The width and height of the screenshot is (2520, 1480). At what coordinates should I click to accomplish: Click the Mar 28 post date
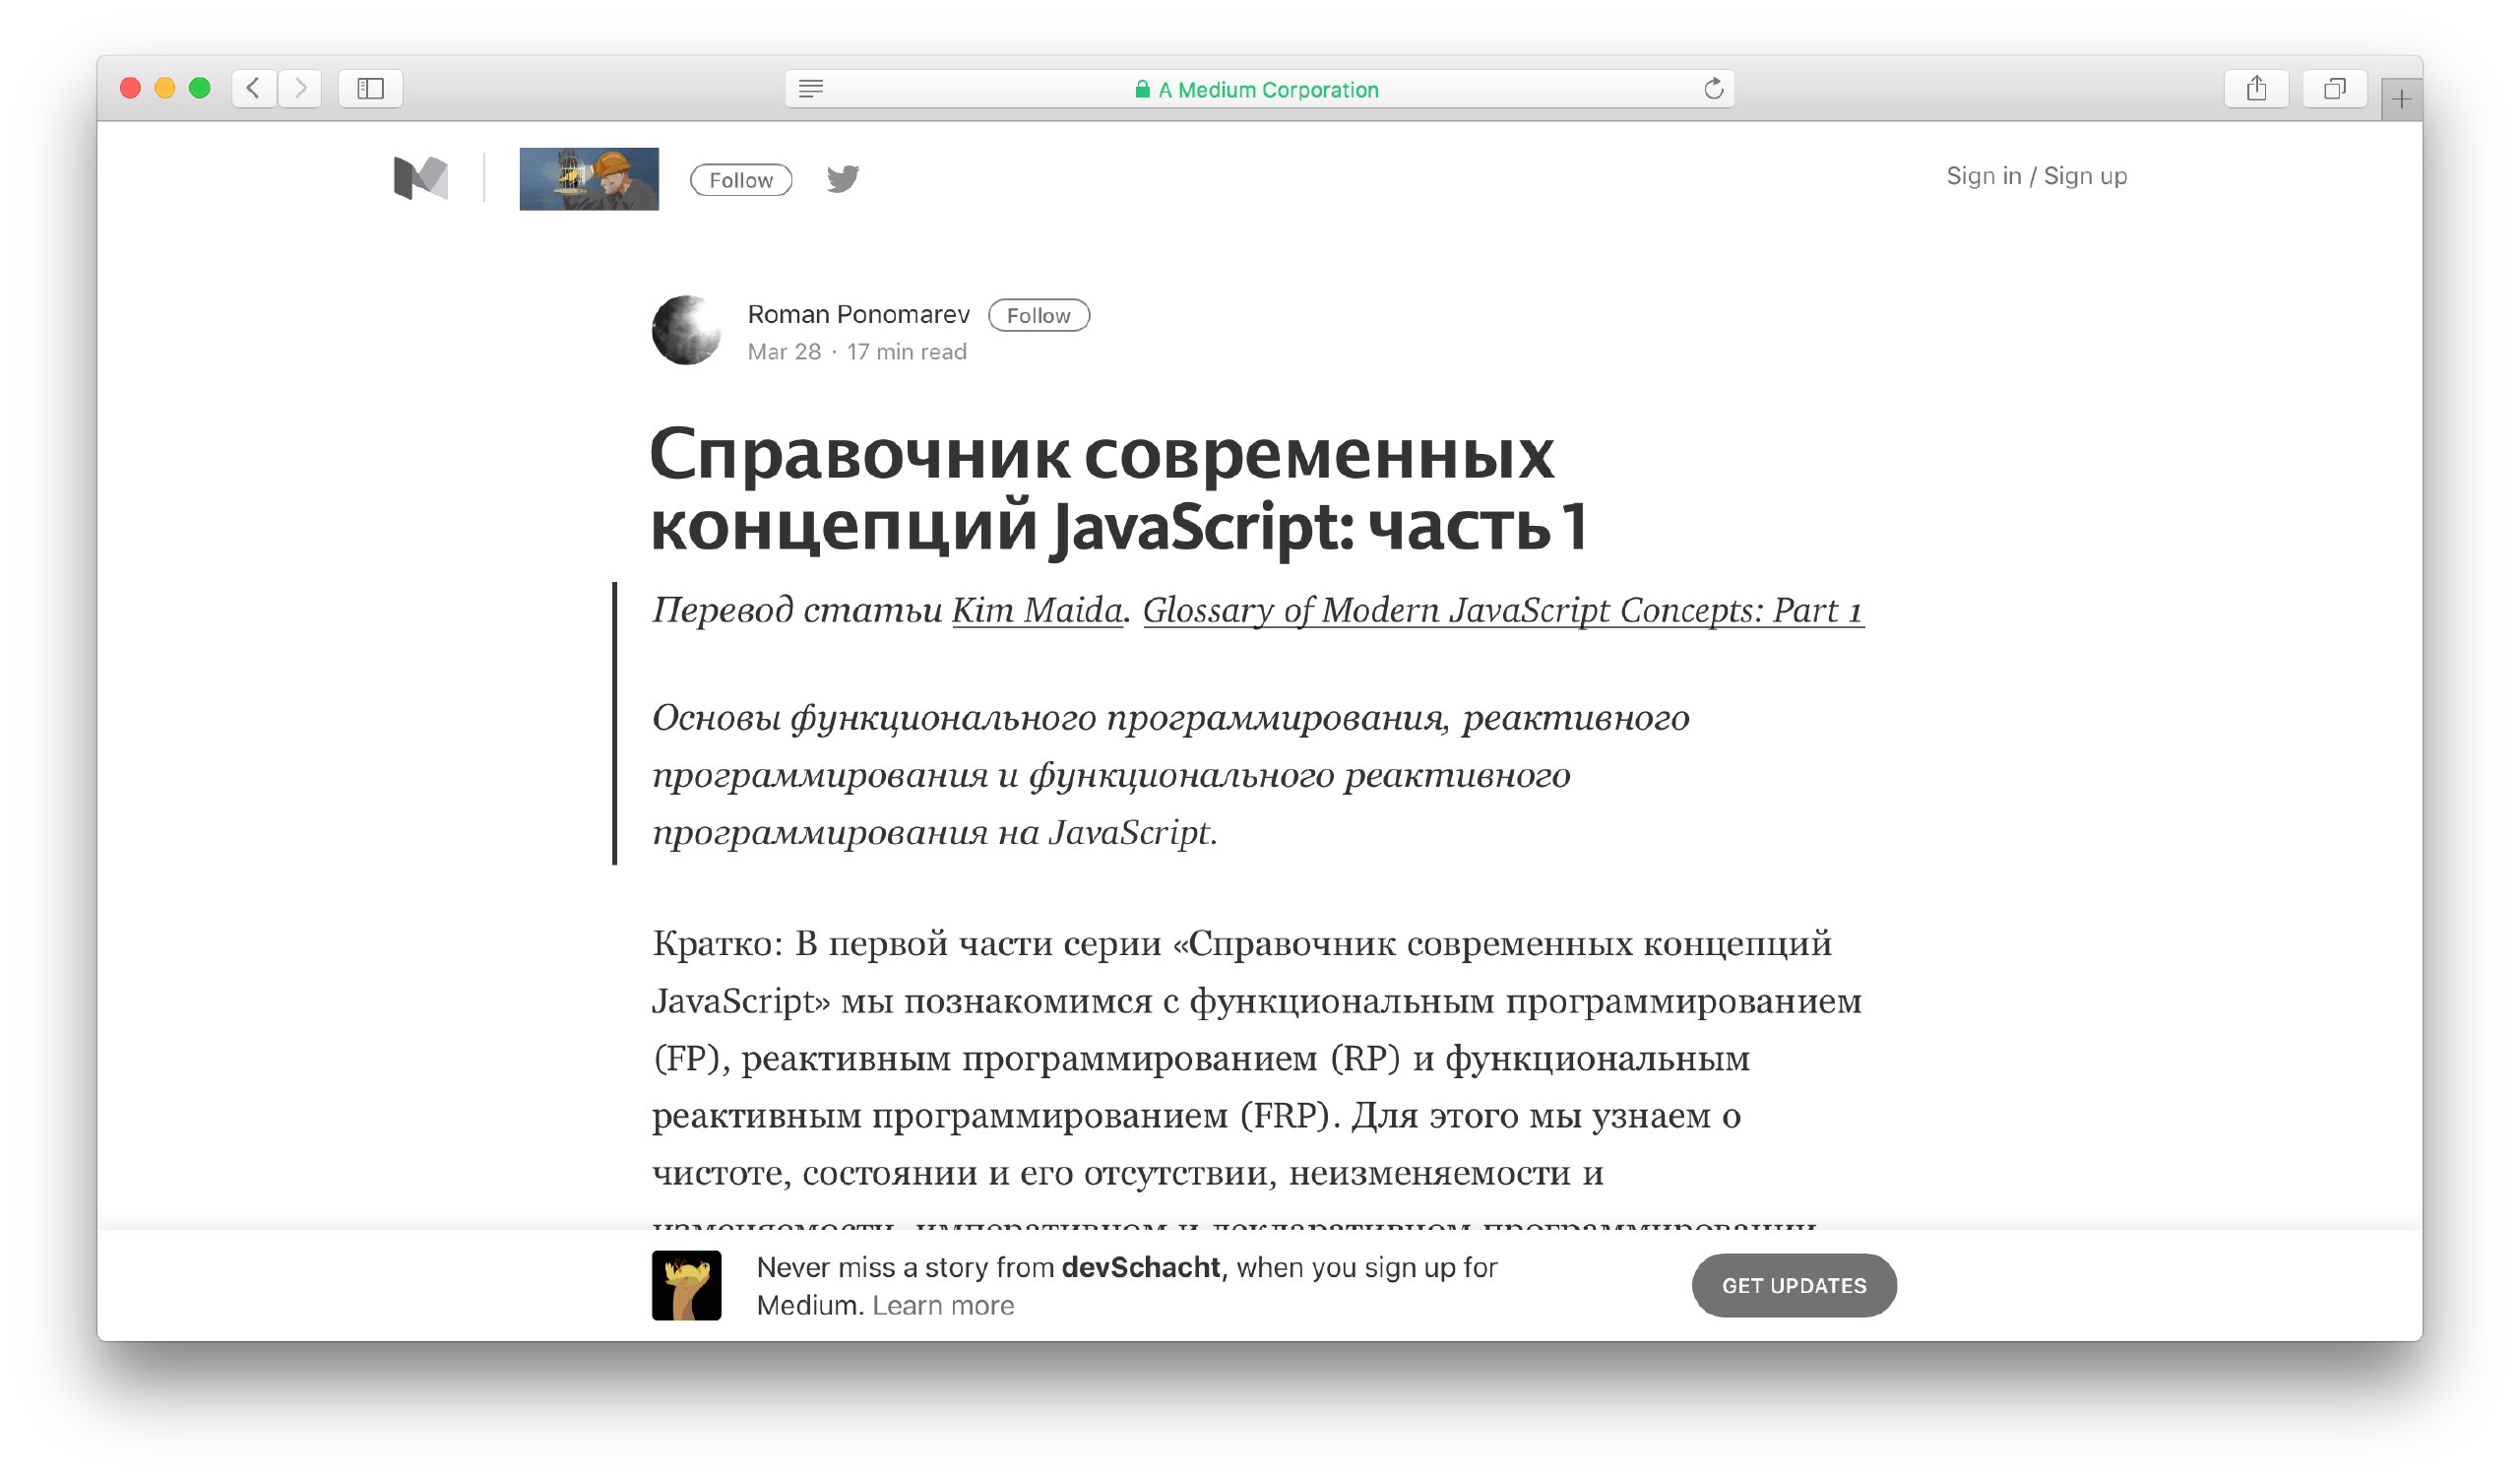click(x=784, y=352)
